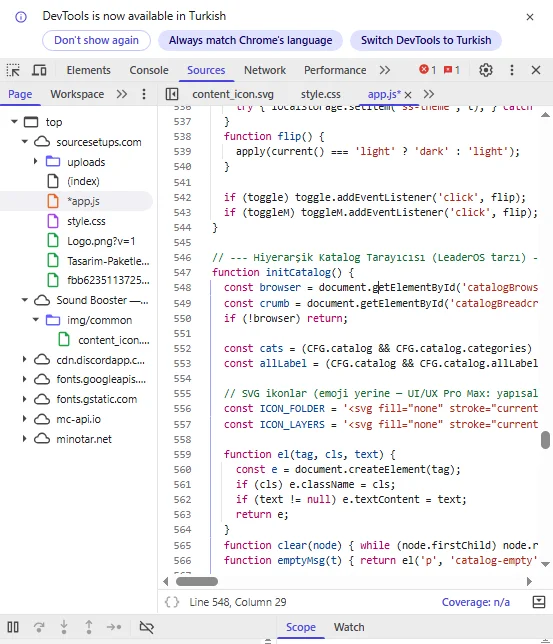The width and height of the screenshot is (553, 644).
Task: Open the style.css editor tab
Action: pyautogui.click(x=321, y=94)
